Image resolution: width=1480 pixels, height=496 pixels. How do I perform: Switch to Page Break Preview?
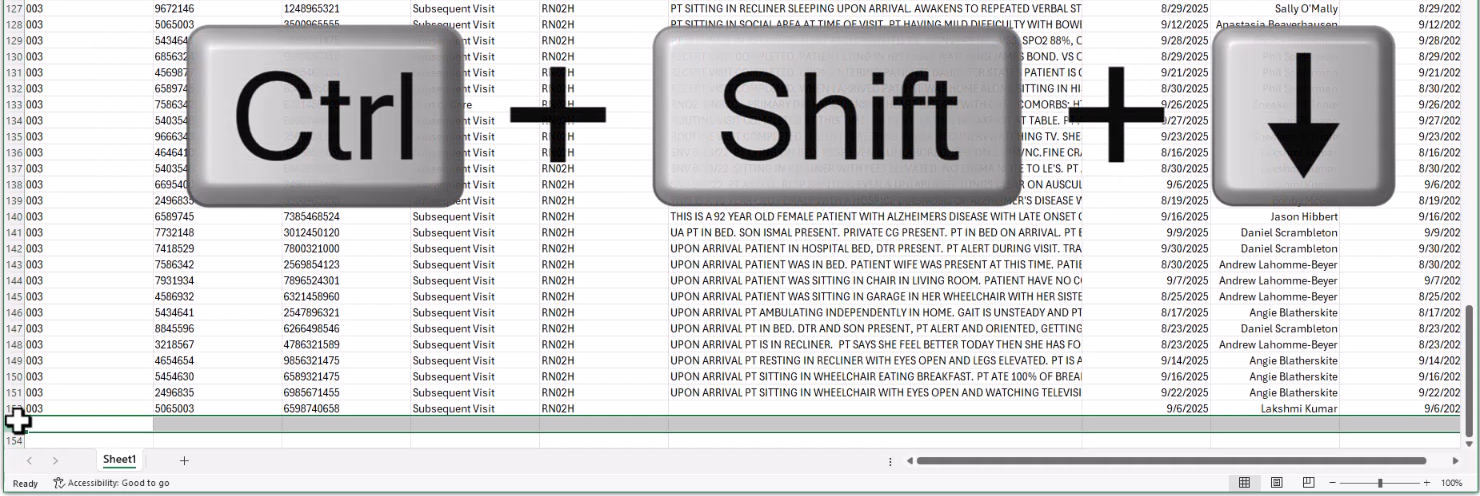tap(1309, 483)
